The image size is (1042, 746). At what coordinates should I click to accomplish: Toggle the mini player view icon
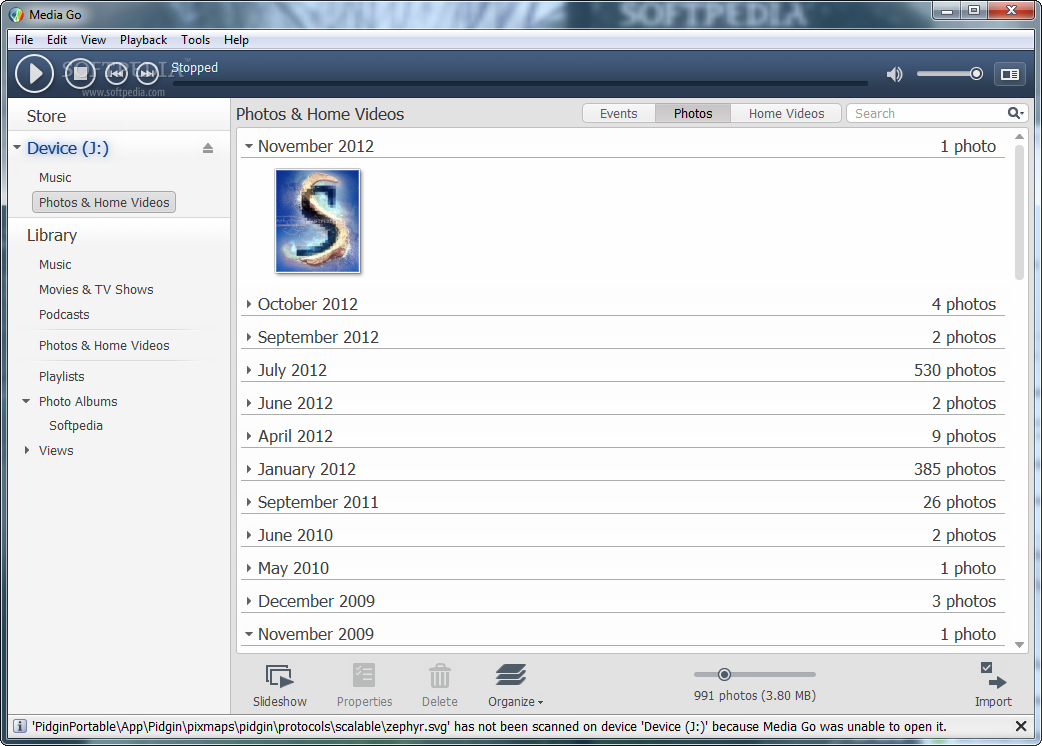click(1009, 74)
